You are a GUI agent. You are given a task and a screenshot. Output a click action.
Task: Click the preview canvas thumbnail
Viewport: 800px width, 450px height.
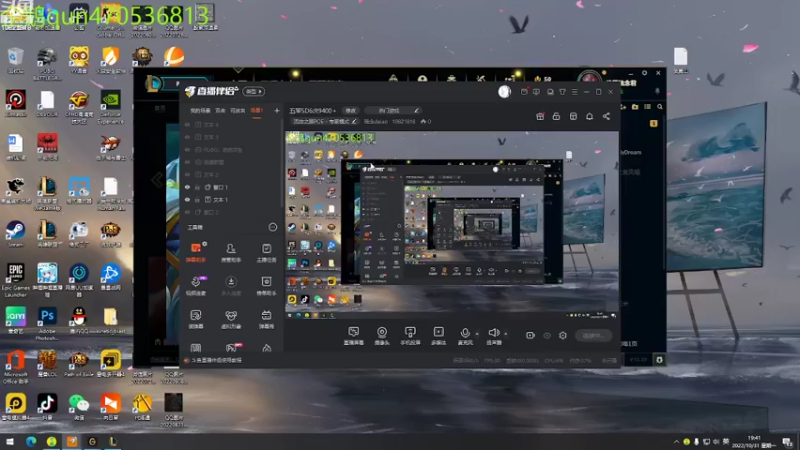coord(452,225)
